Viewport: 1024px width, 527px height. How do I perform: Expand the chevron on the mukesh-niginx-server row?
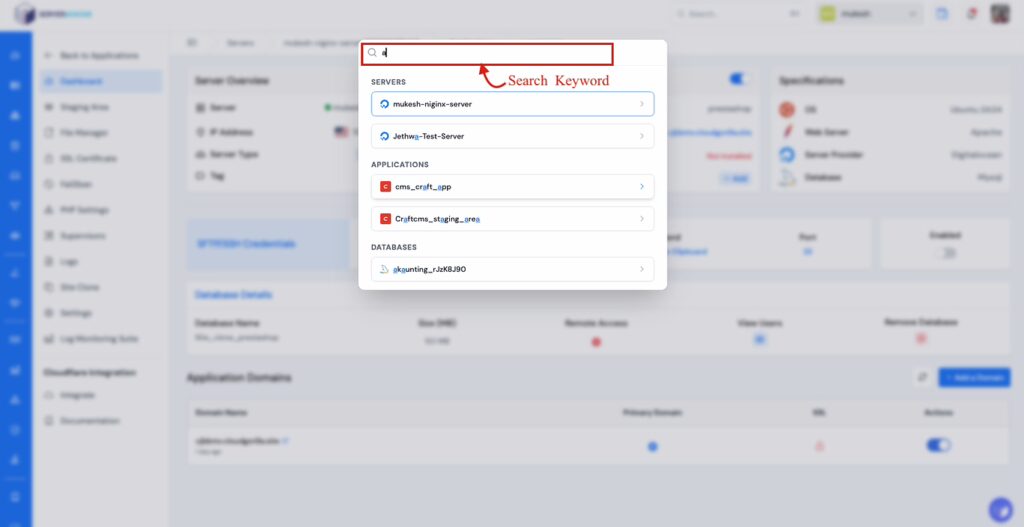(x=642, y=104)
